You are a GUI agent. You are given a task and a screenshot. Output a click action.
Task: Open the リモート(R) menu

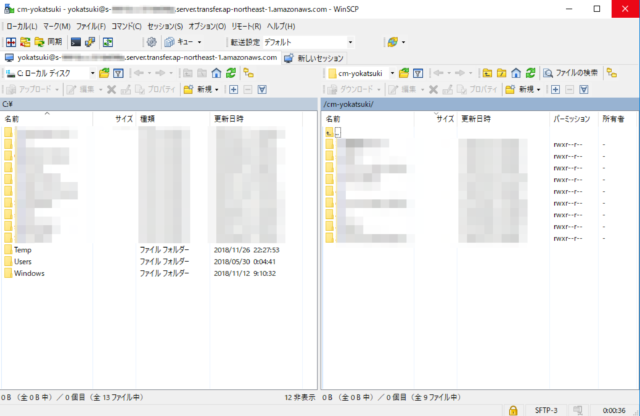click(246, 27)
